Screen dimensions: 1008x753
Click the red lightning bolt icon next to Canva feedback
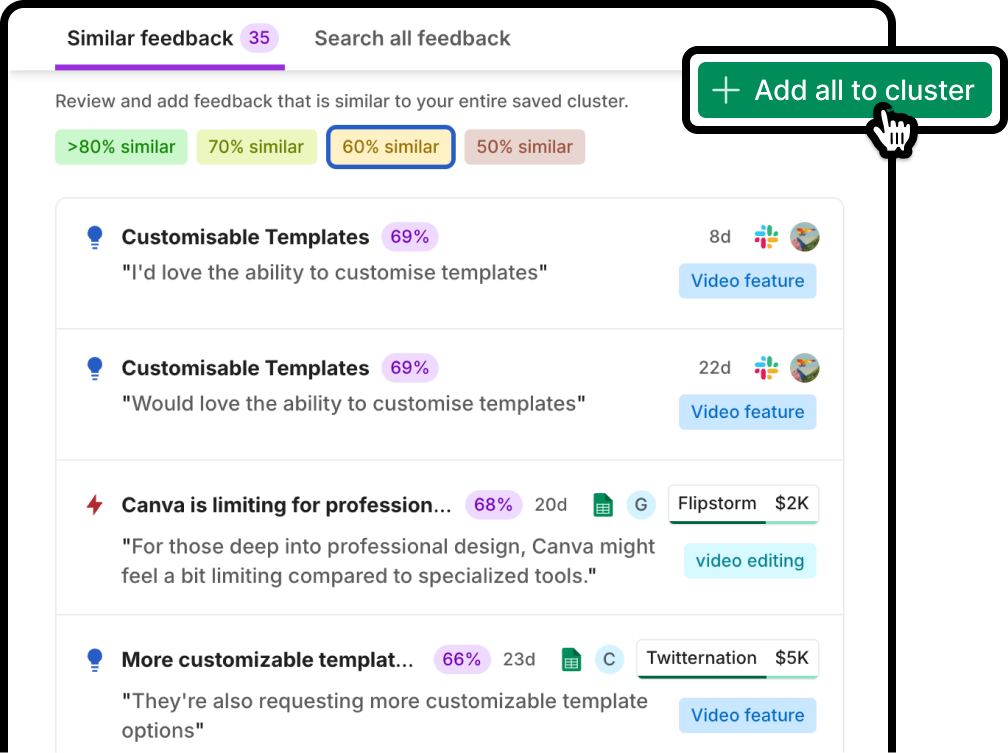(x=94, y=505)
